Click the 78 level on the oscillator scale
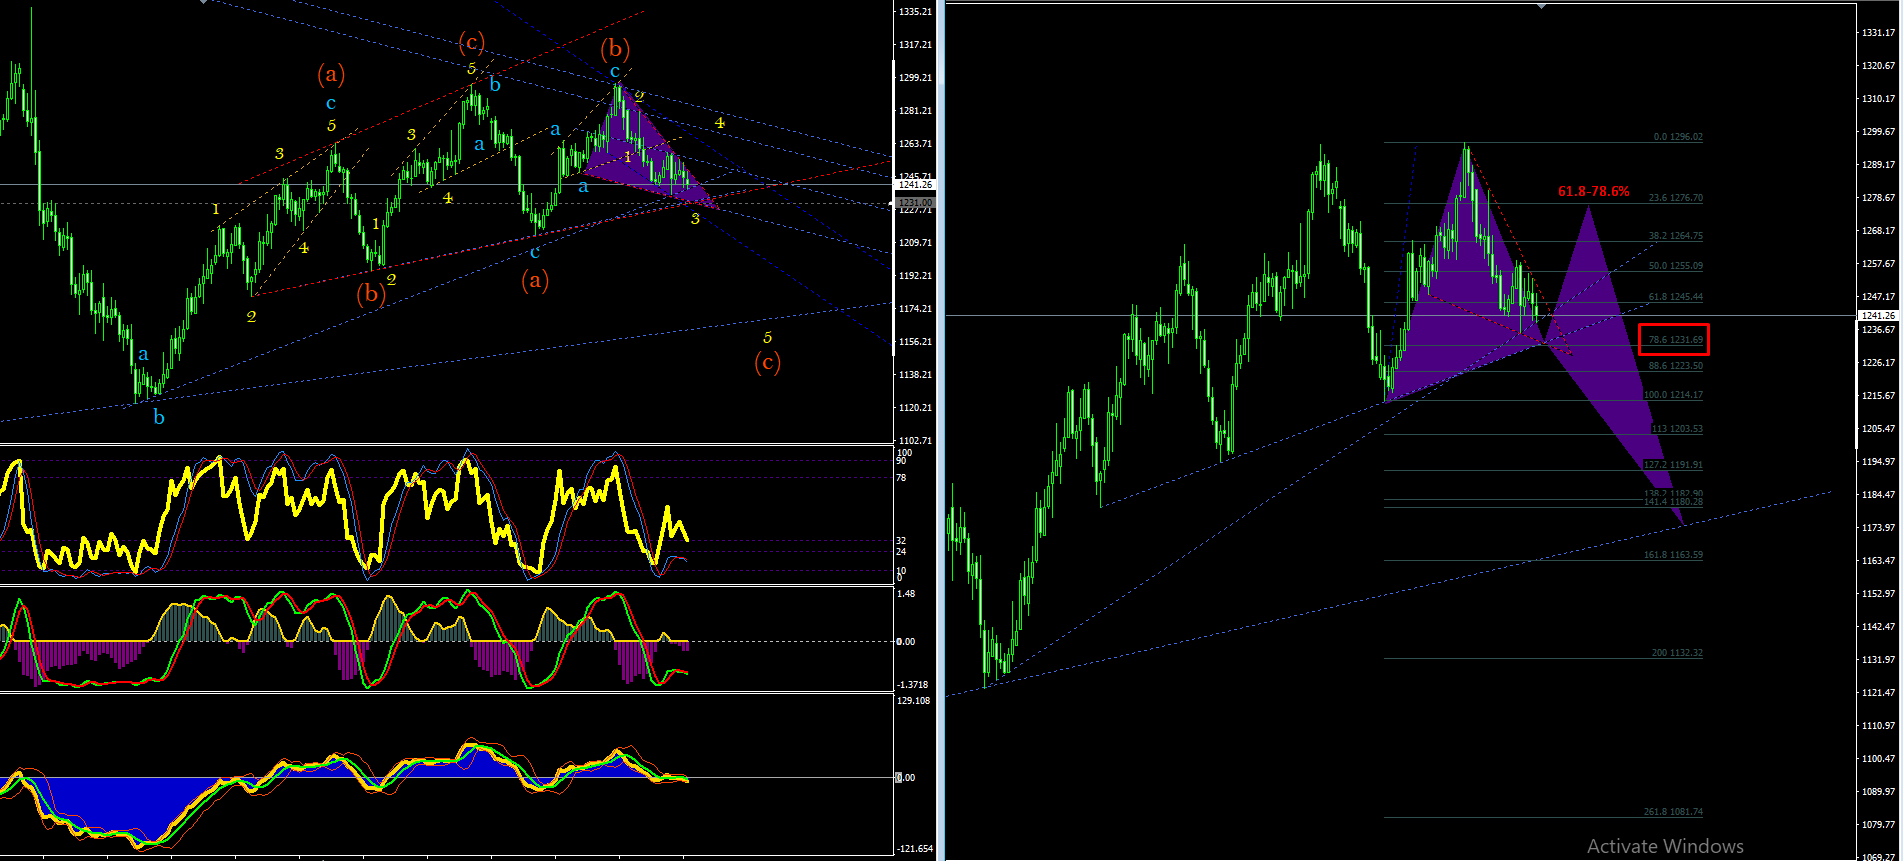Screen dimensions: 1903x861 click(901, 478)
